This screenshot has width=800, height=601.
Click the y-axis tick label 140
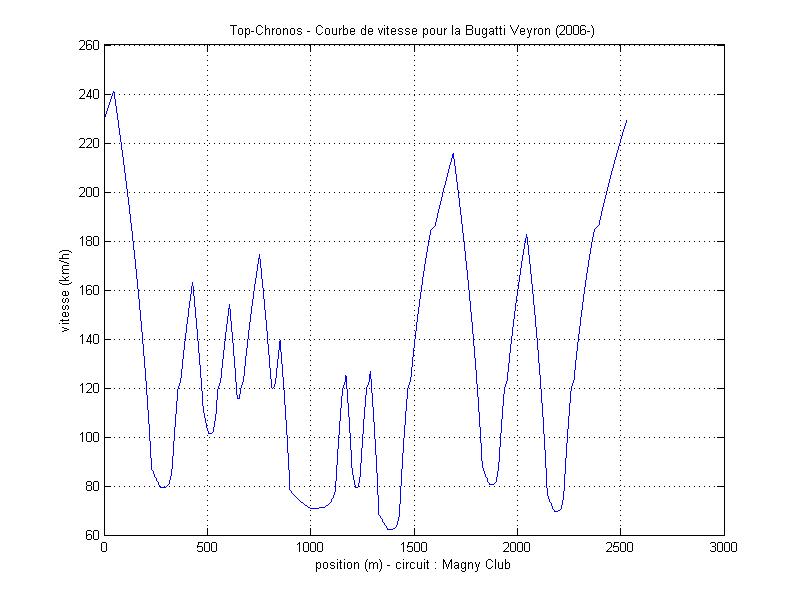pos(89,339)
